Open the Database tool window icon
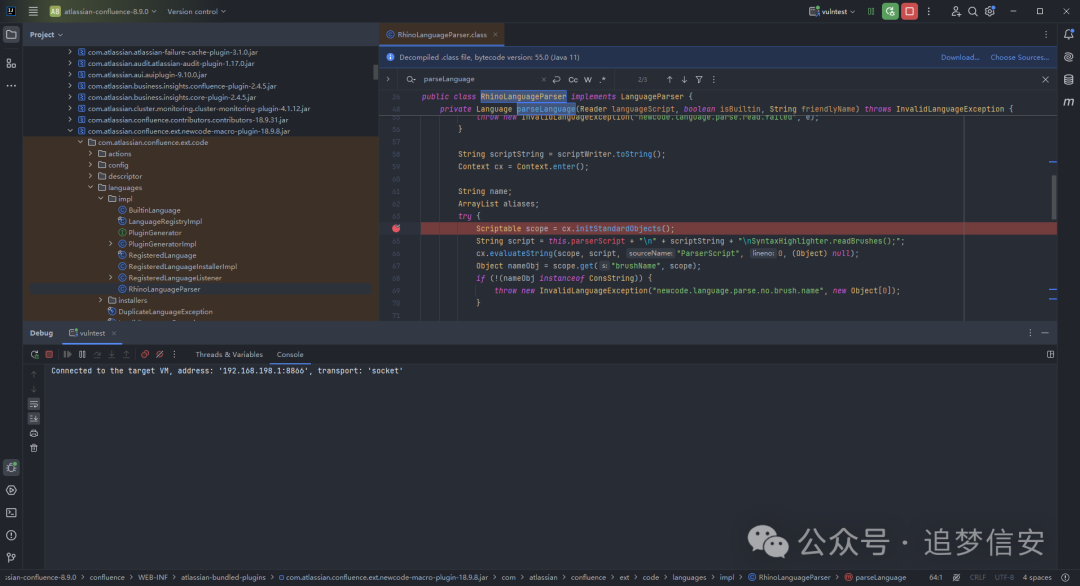 [x=1068, y=80]
